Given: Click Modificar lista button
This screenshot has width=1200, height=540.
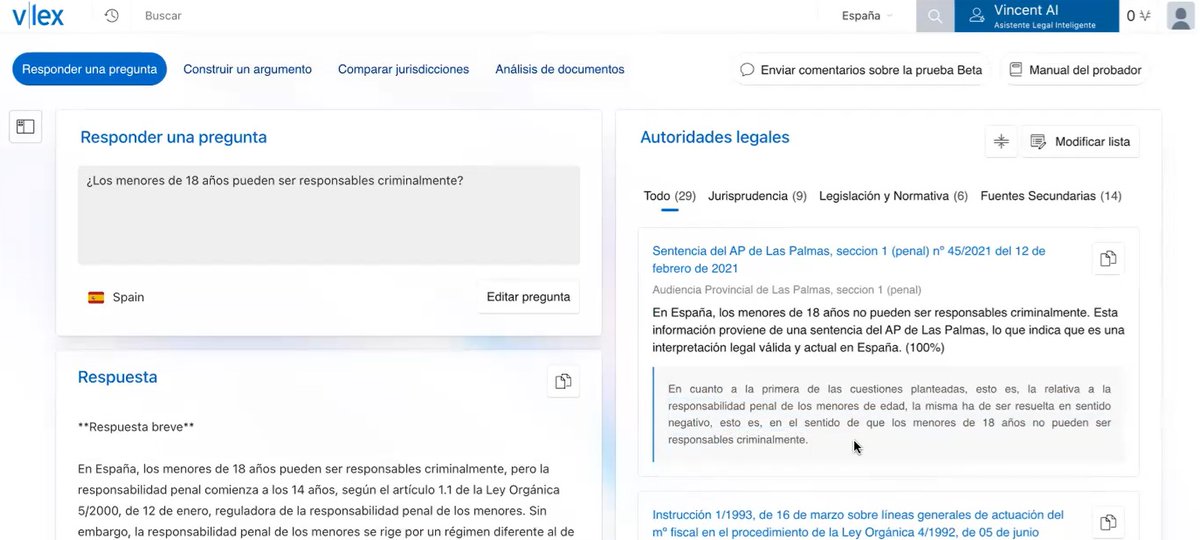Looking at the screenshot, I should tap(1079, 142).
